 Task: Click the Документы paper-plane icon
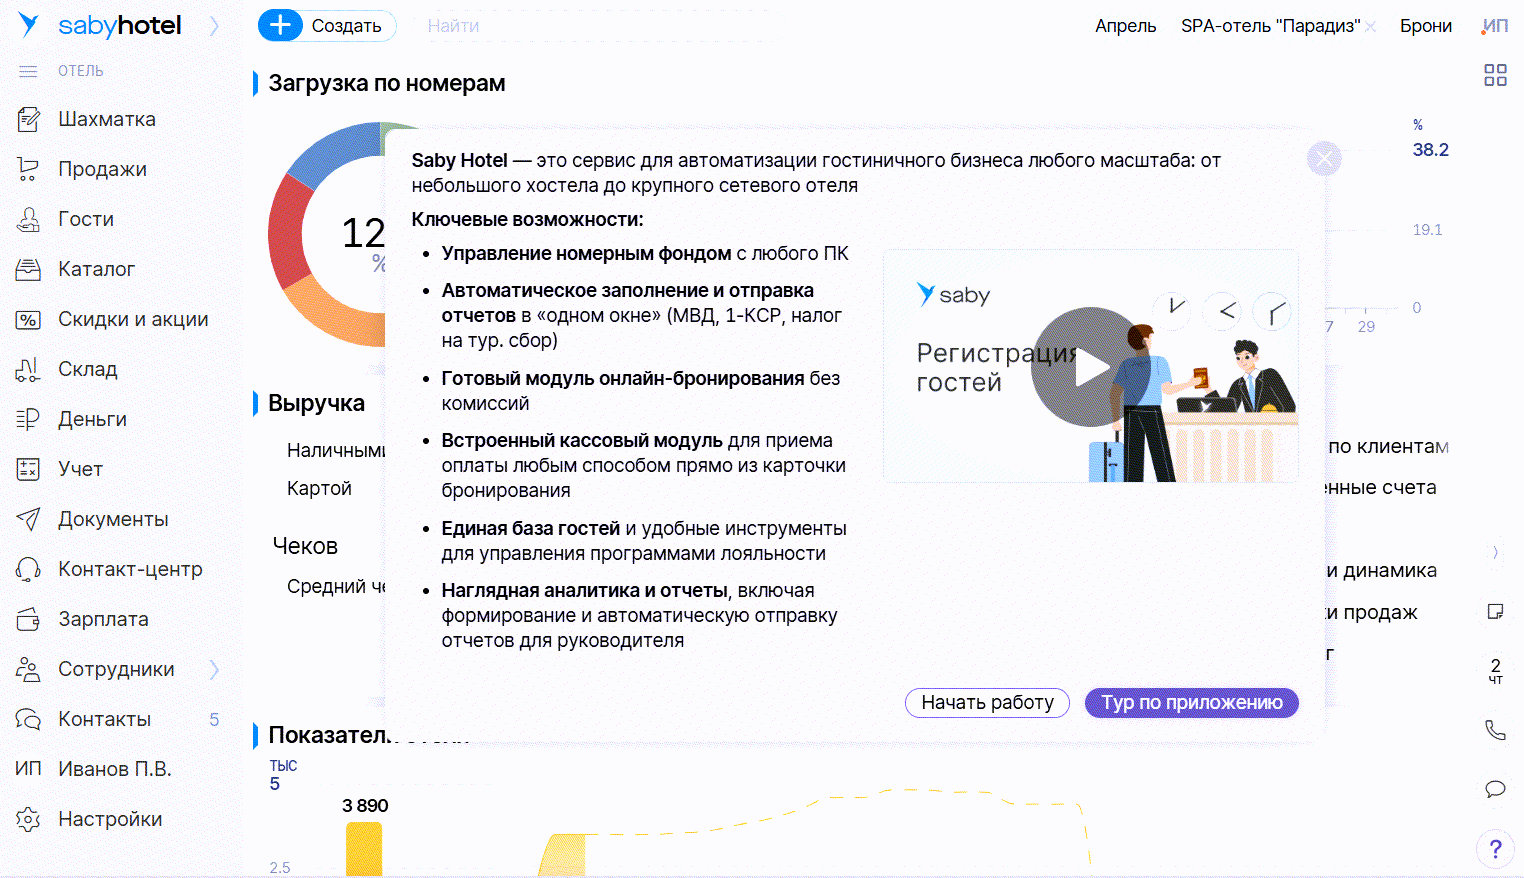[28, 519]
